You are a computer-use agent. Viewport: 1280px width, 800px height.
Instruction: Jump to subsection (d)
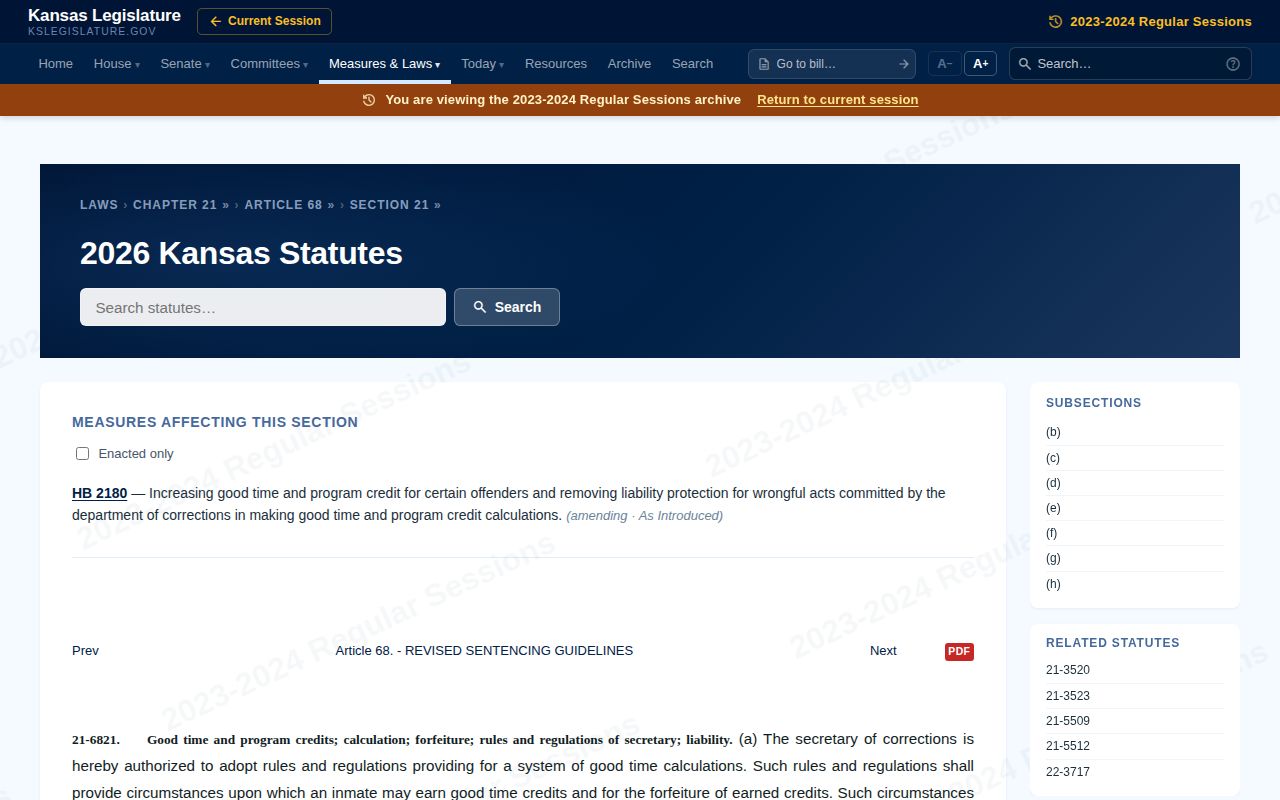click(1053, 483)
